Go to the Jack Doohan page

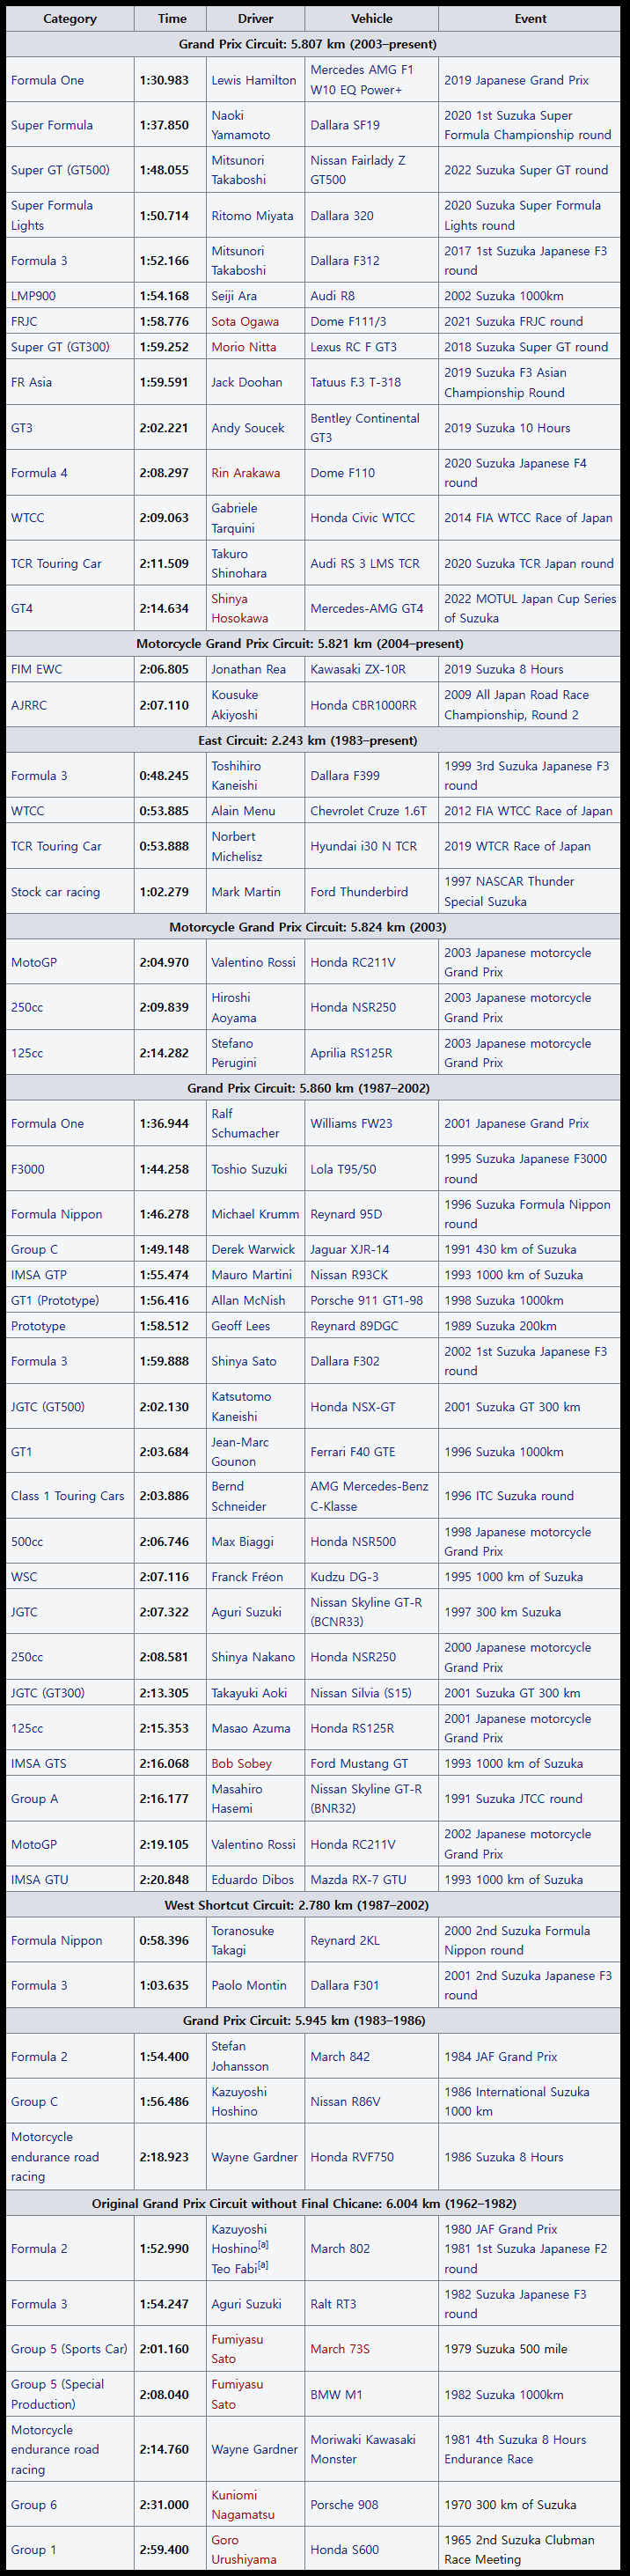coord(246,382)
